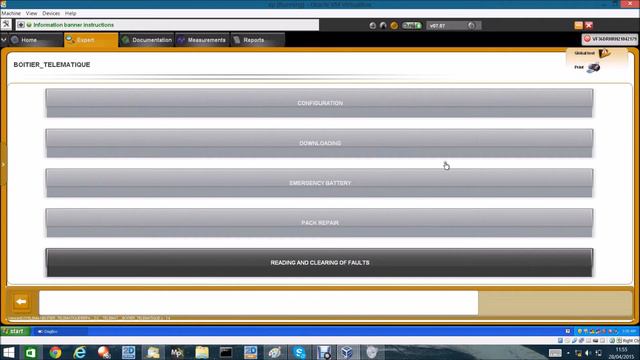This screenshot has height=360, width=640.
Task: Open the Measurements tab
Action: [x=202, y=40]
